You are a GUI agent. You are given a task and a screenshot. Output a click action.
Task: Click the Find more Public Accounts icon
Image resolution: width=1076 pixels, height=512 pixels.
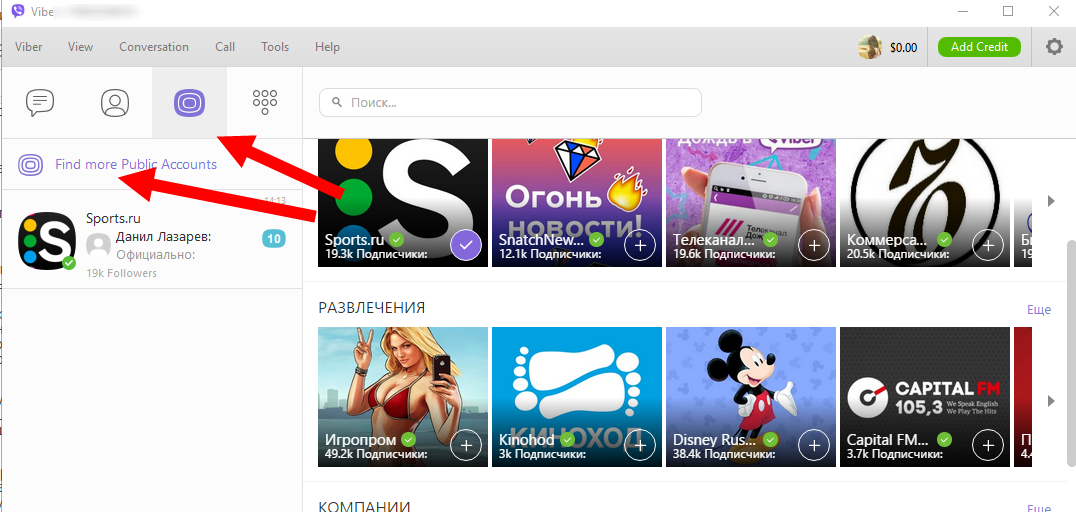tap(31, 165)
